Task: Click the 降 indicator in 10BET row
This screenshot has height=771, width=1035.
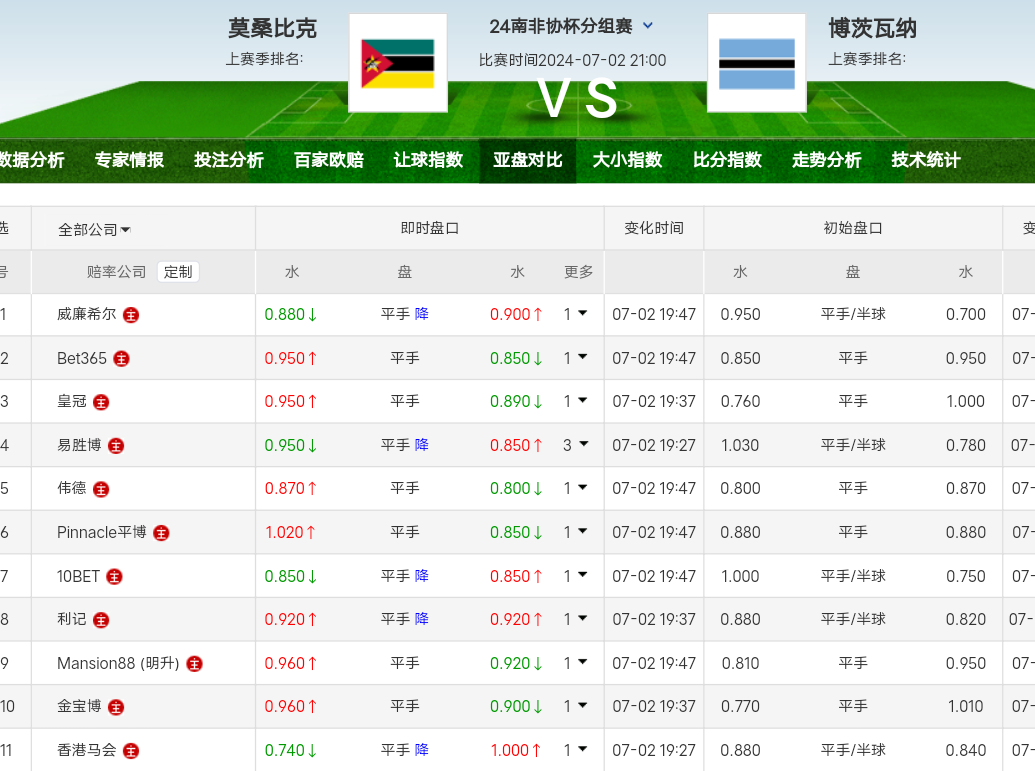Action: [422, 576]
